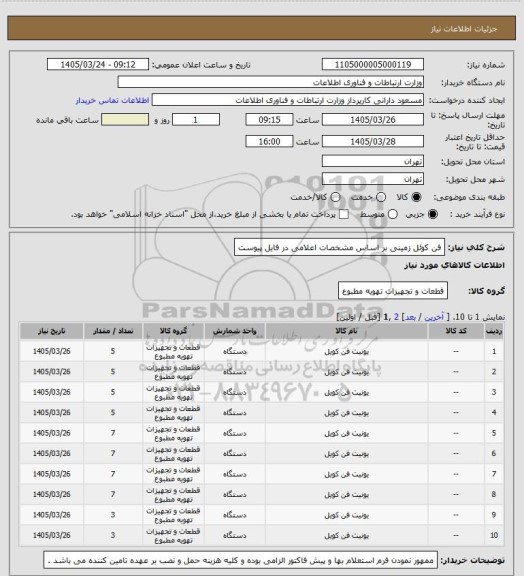
Task: Click the اطلاعات کالاهای مورد نیاز heading
Action: tap(454, 265)
